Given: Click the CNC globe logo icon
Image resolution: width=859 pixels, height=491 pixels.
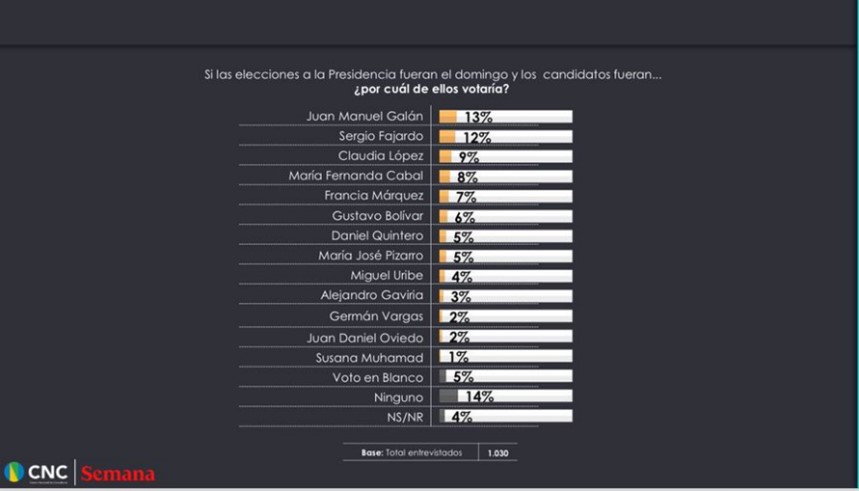Looking at the screenshot, I should point(14,473).
